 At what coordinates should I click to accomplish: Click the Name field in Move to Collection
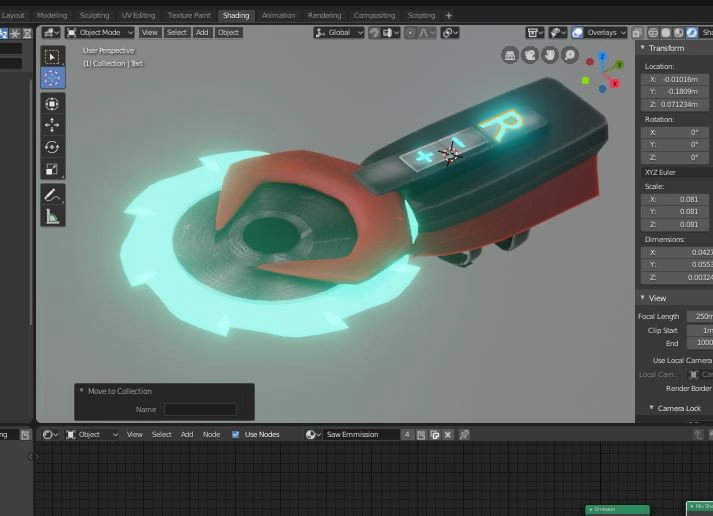pyautogui.click(x=200, y=409)
